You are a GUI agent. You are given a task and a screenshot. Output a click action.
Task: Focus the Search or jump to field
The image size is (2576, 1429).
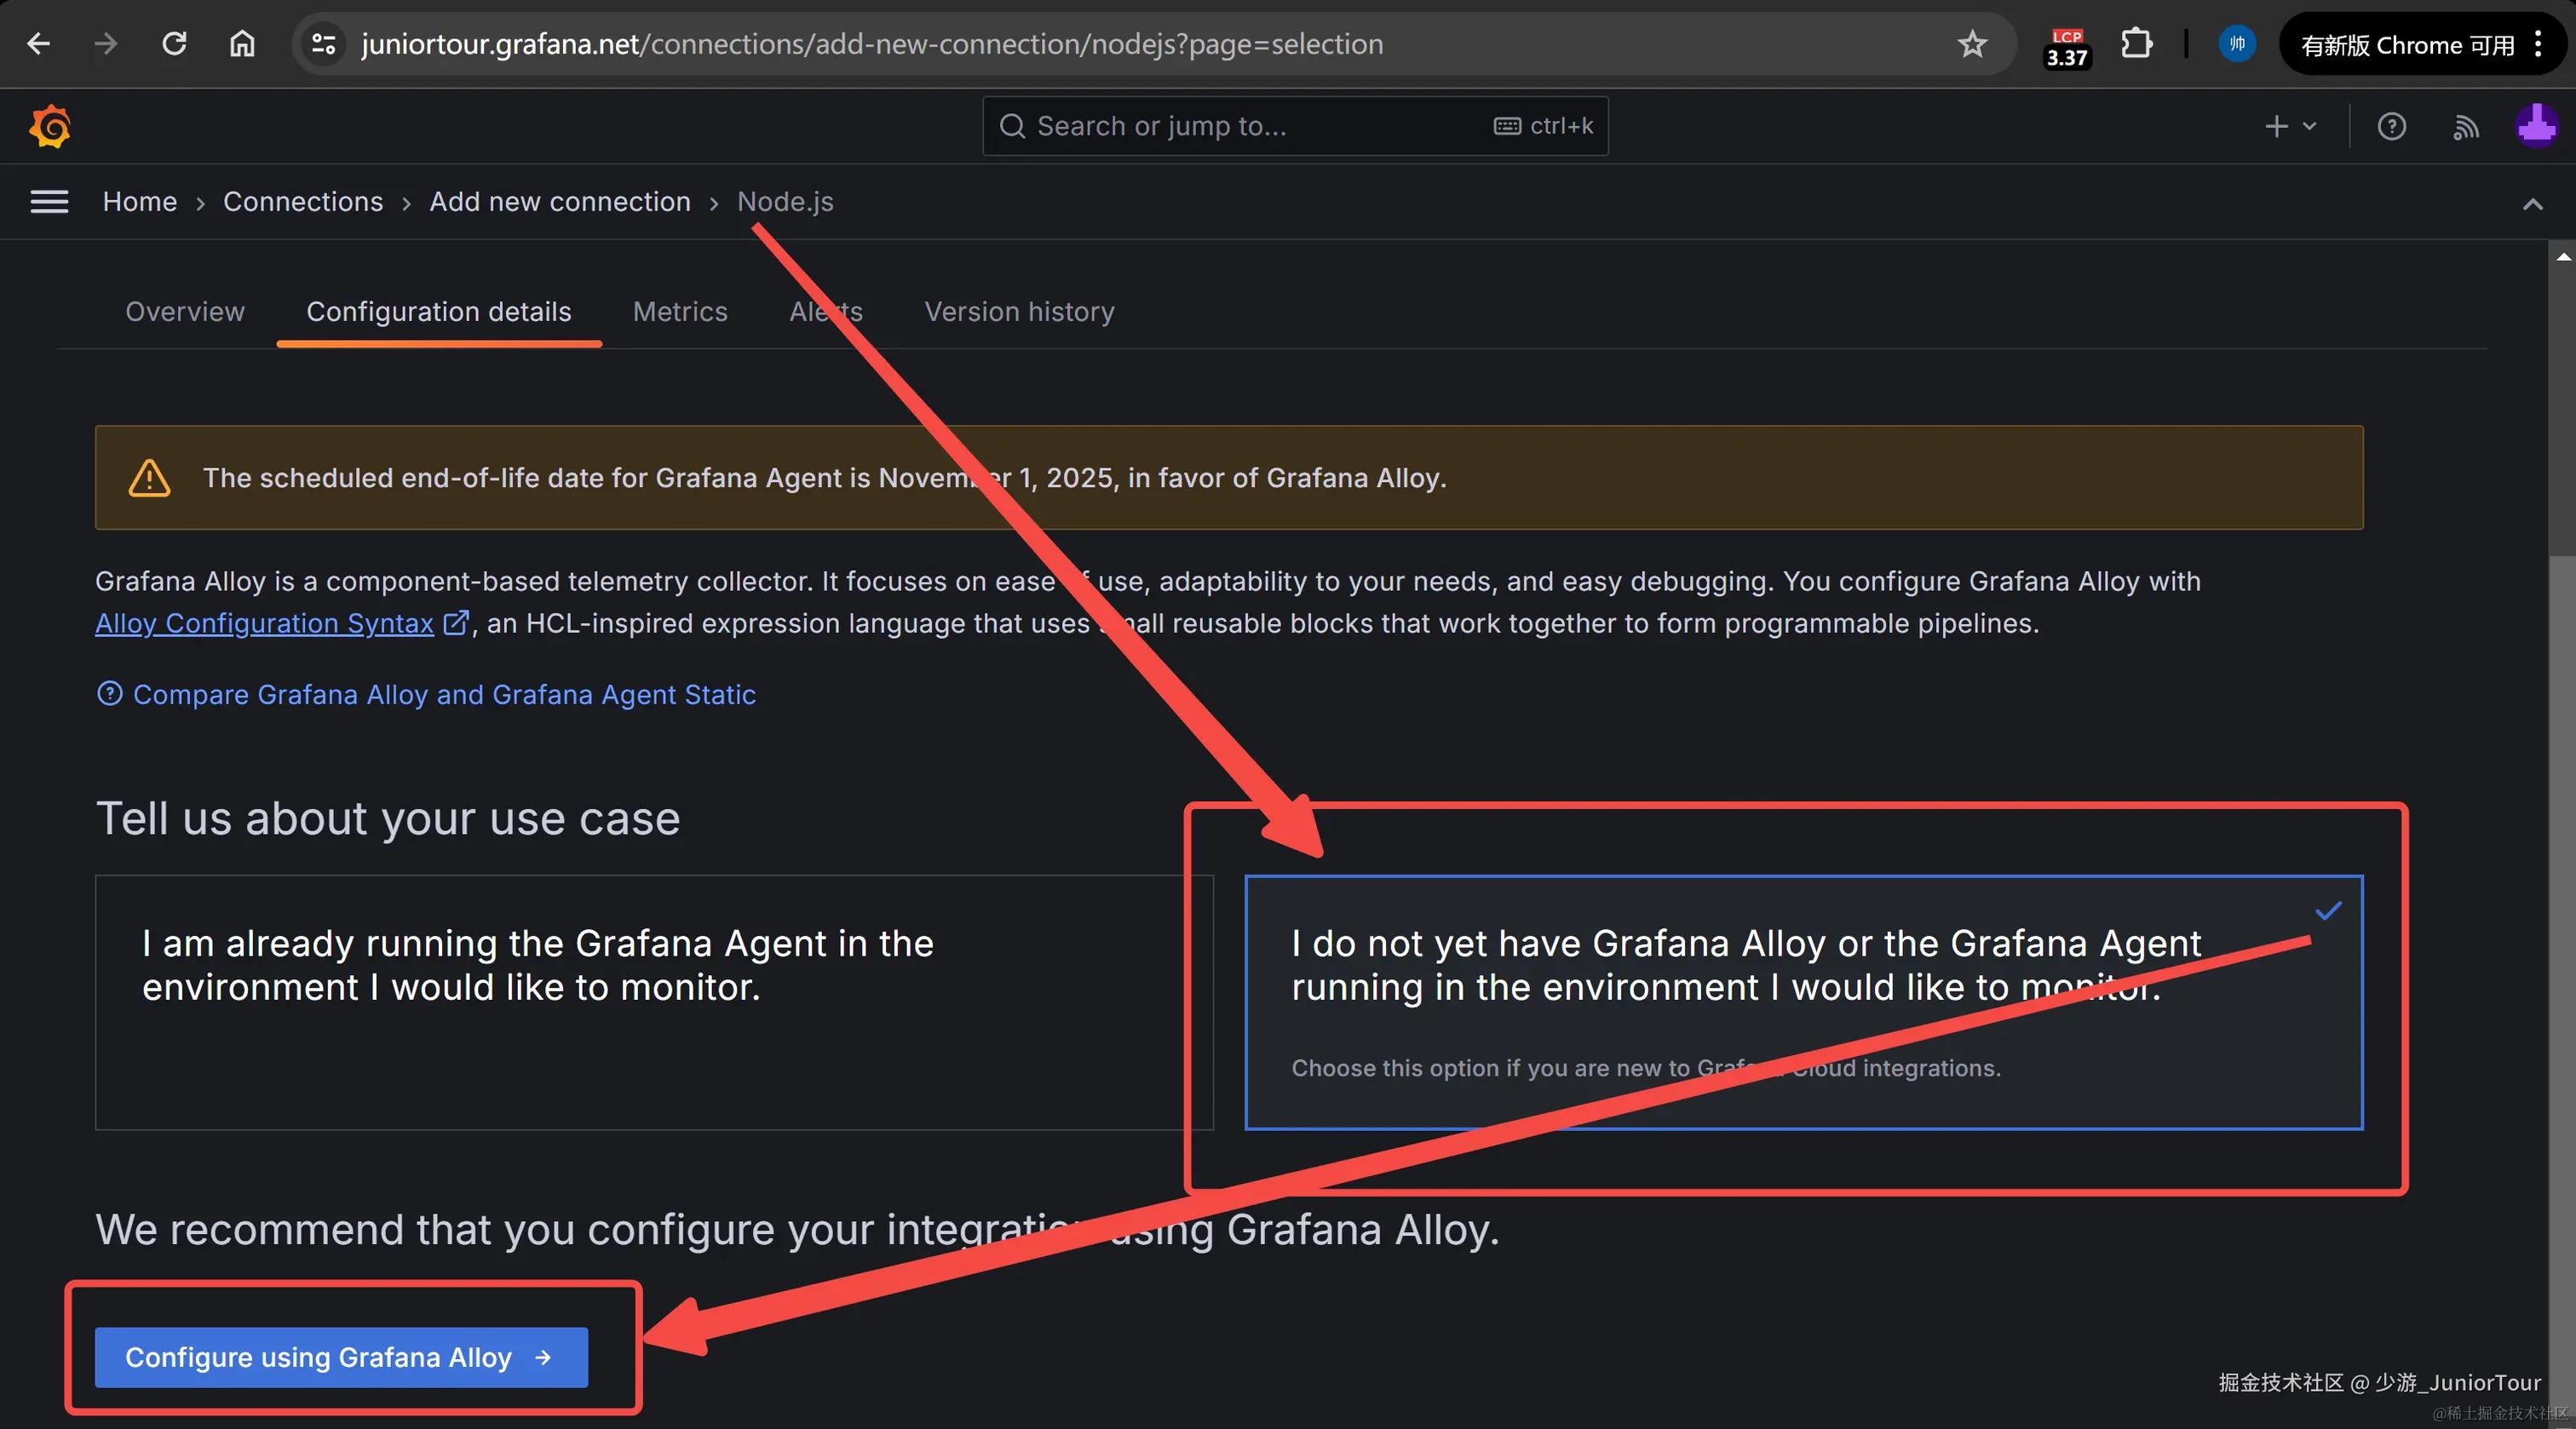[1295, 126]
